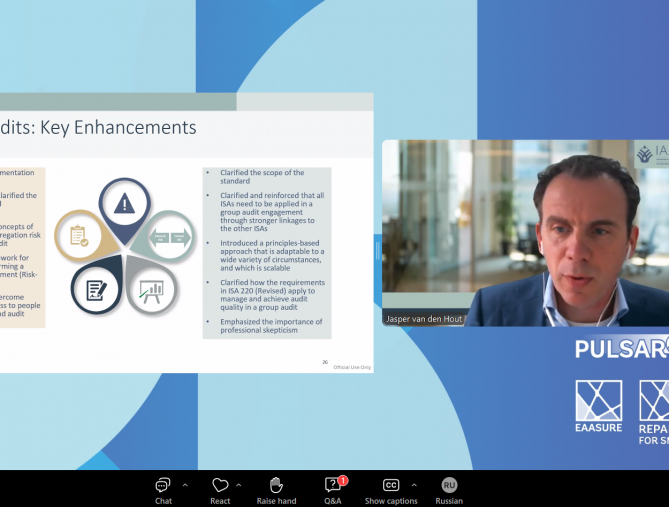Viewport: 669px width, 507px height.
Task: Click the React heart icon
Action: pyautogui.click(x=220, y=486)
